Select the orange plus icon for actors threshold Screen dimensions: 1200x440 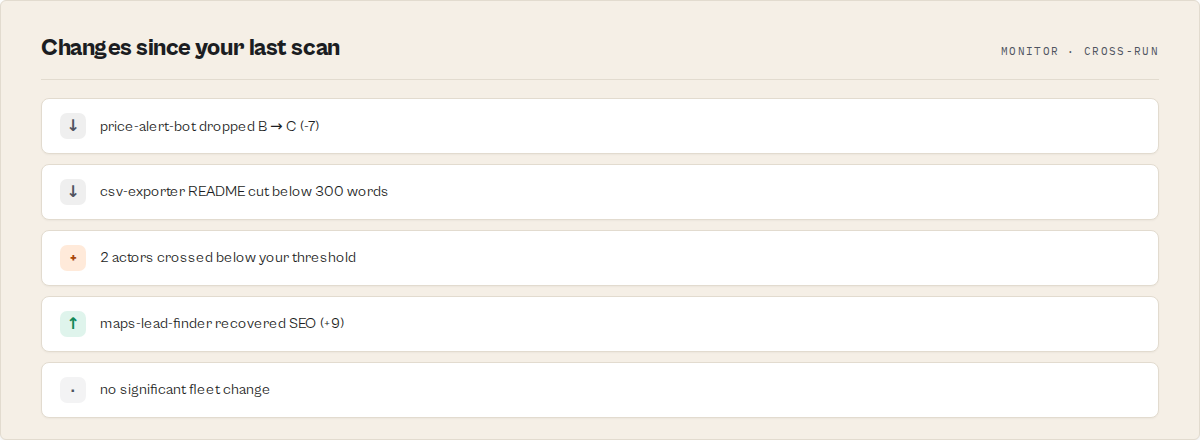coord(73,258)
